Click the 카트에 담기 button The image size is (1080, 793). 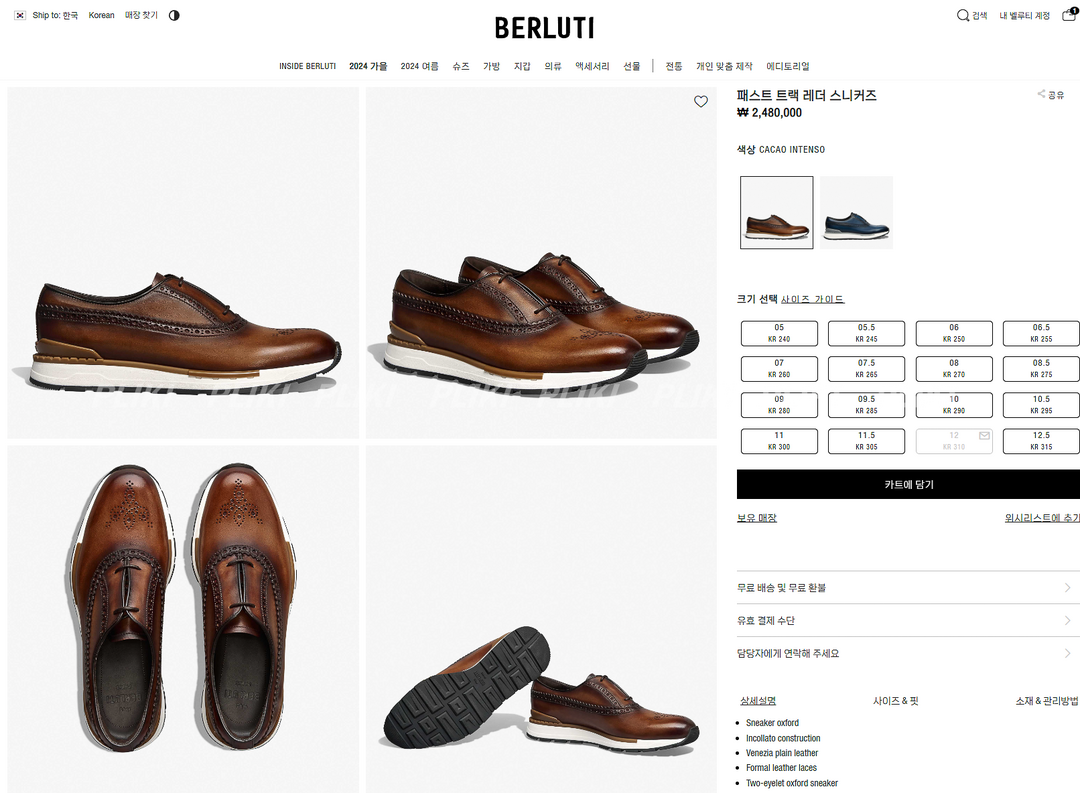pos(908,484)
